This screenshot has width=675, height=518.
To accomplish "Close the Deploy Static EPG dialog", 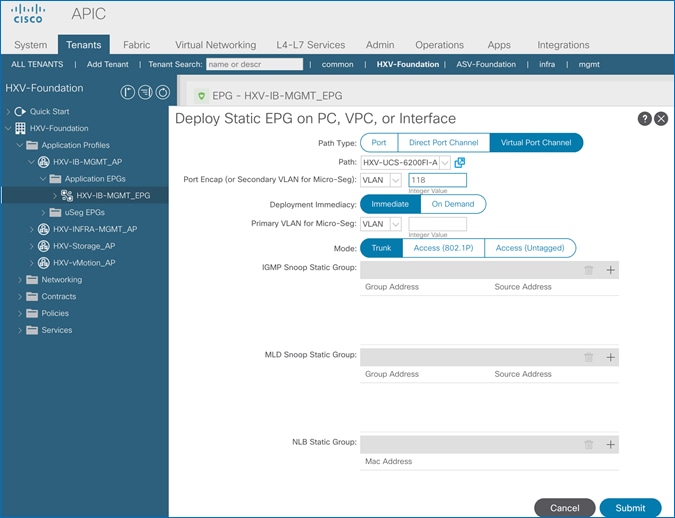I will point(661,118).
